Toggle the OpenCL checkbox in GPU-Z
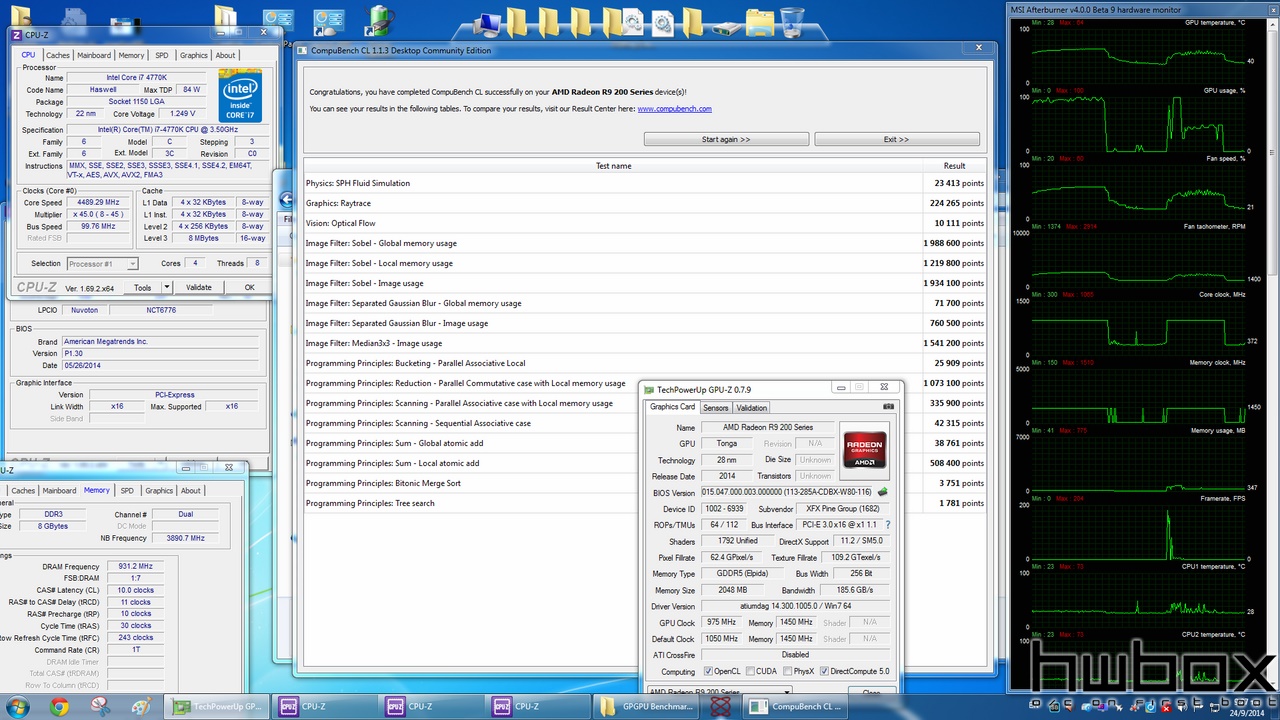Screen dimensions: 1280x720 [708, 671]
